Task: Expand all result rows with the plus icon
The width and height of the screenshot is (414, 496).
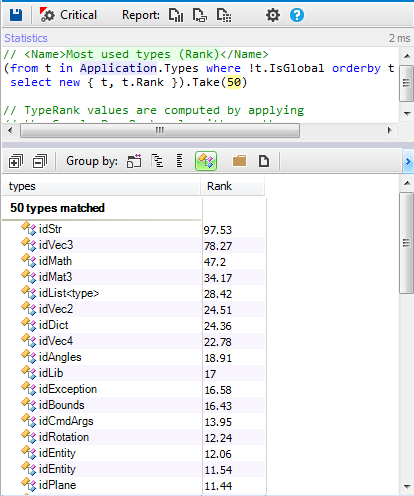Action: 16,162
